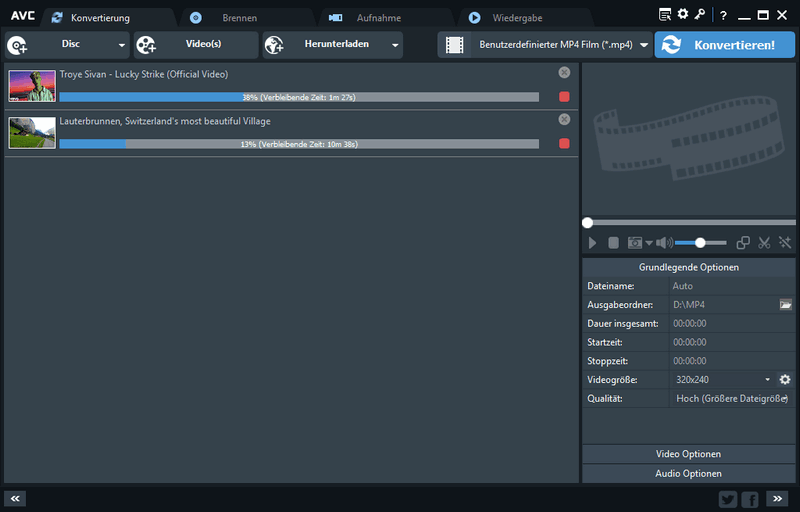800x512 pixels.
Task: Mute the preview volume speaker
Action: point(664,243)
